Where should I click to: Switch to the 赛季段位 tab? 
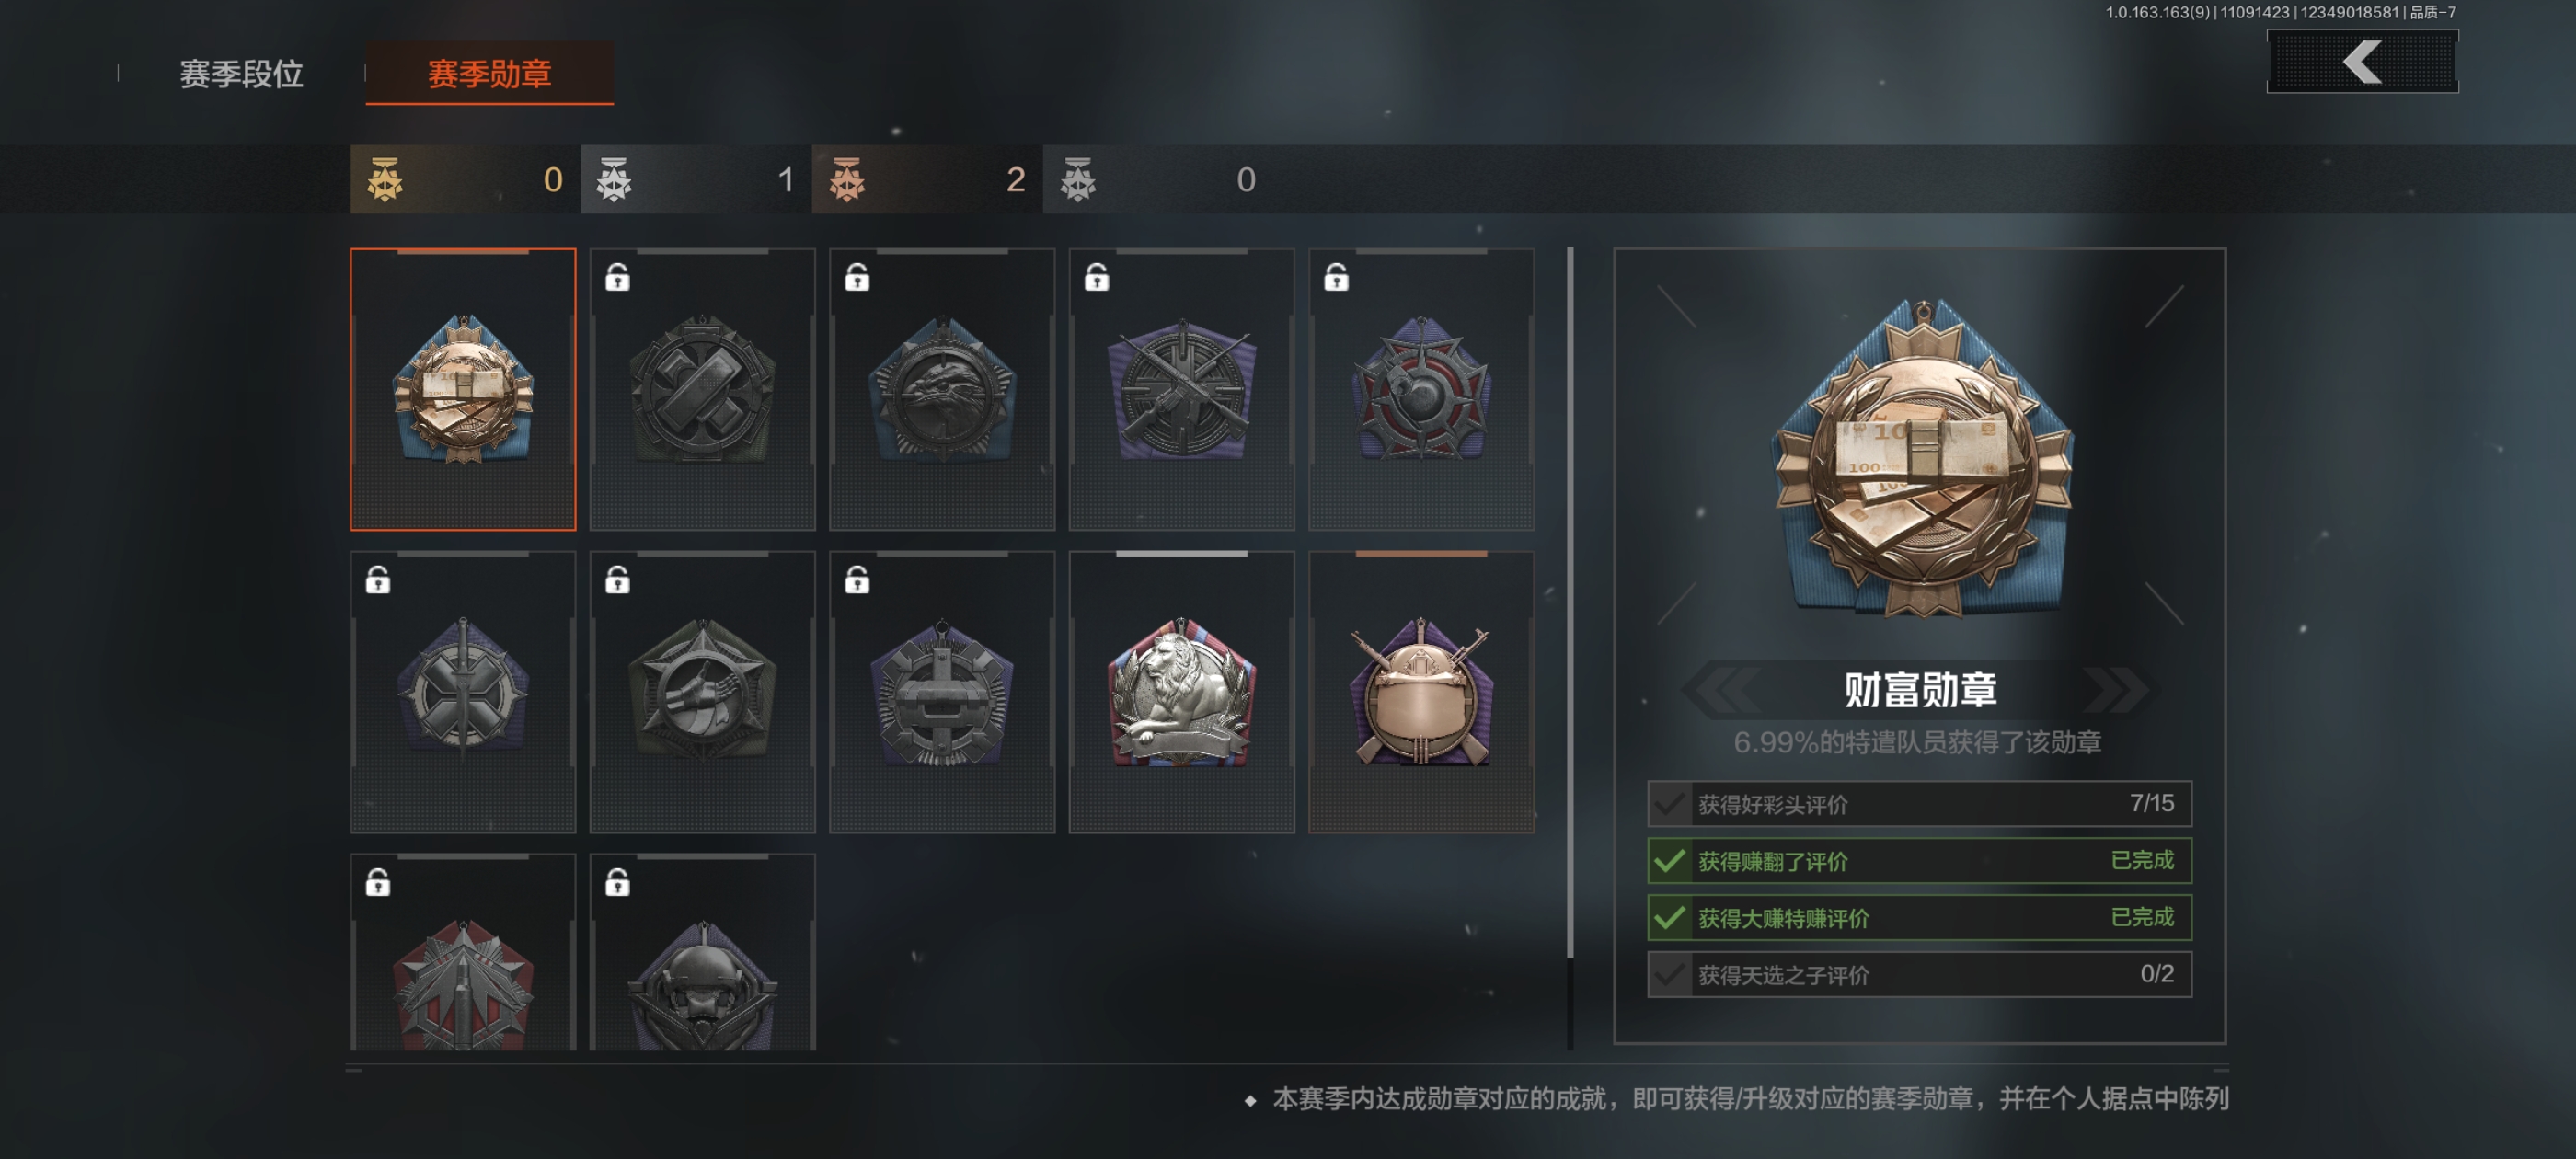click(241, 74)
